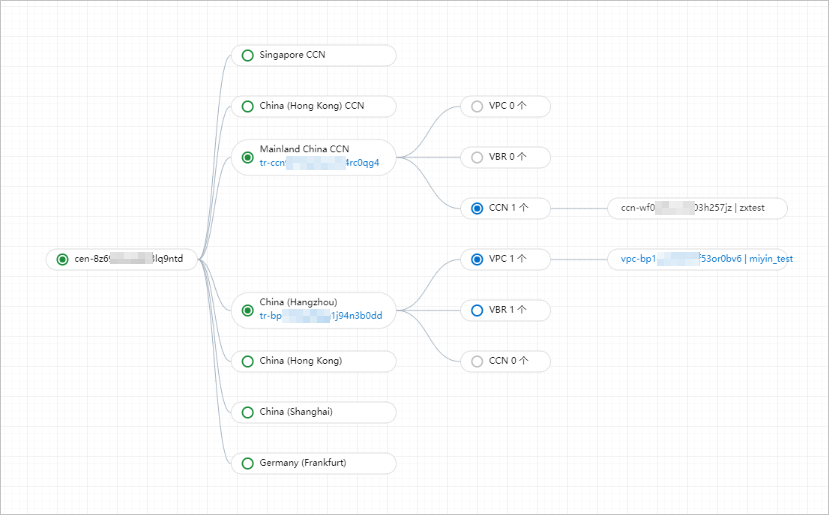Select the Singapore CCN label
Image resolution: width=829 pixels, height=515 pixels.
(x=292, y=54)
